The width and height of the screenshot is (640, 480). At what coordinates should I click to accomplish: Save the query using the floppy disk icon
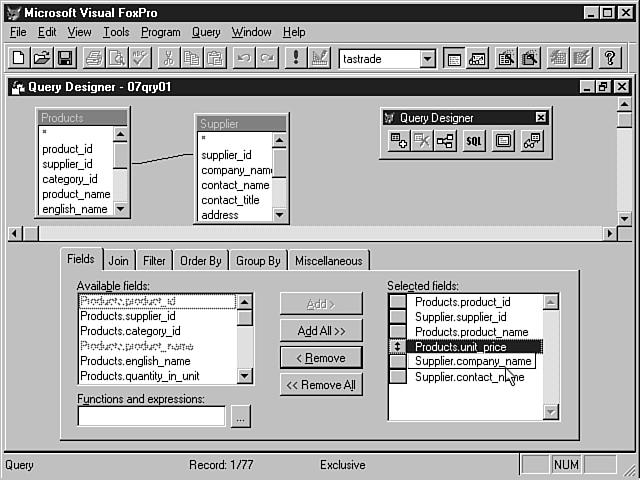click(64, 58)
